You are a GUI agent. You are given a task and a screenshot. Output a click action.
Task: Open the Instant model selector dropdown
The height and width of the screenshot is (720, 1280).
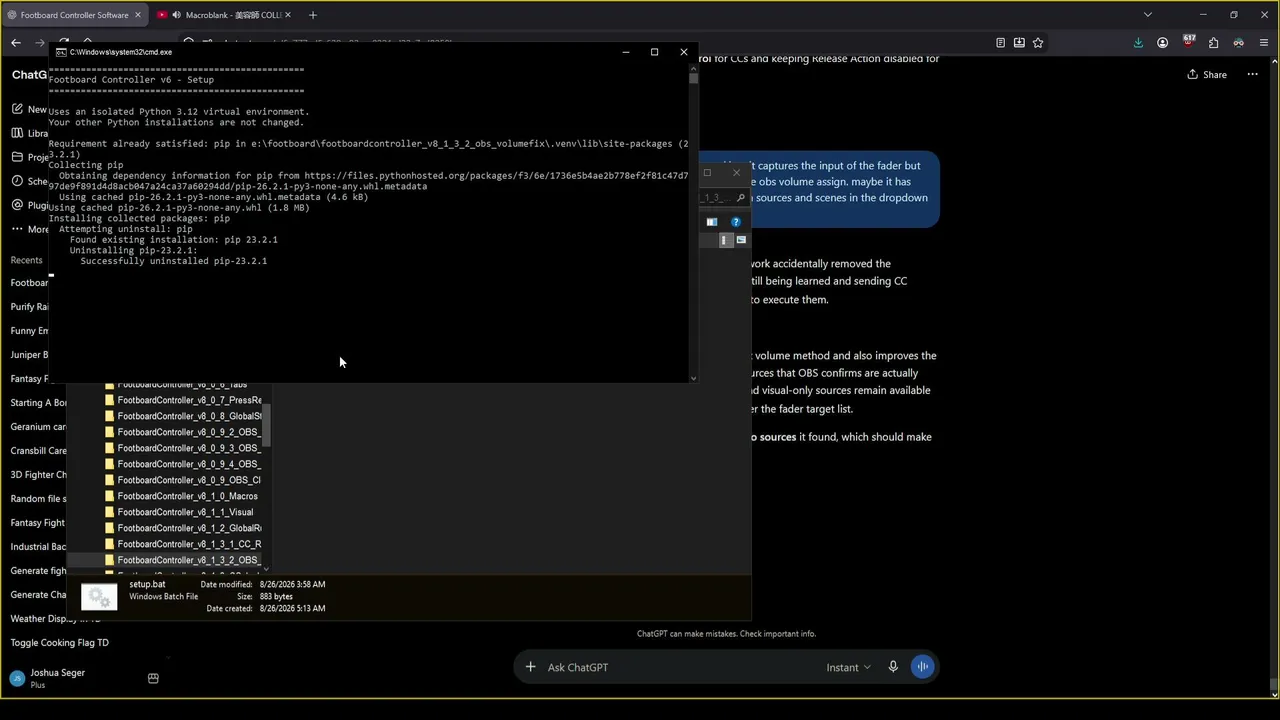(848, 667)
